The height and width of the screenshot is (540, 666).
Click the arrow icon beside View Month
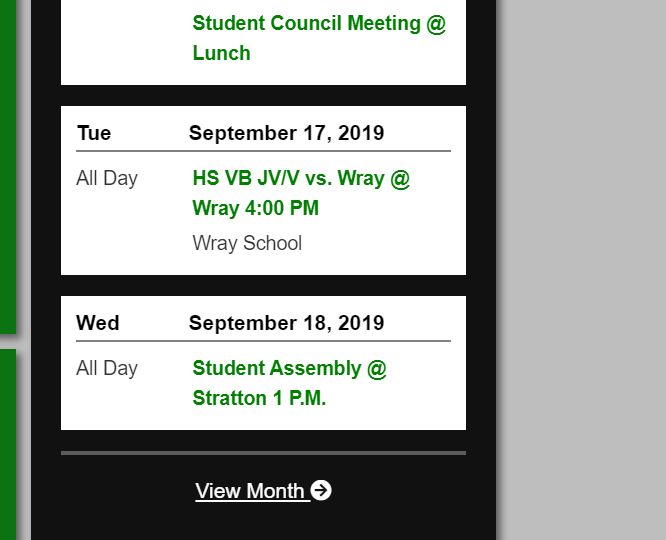point(321,490)
